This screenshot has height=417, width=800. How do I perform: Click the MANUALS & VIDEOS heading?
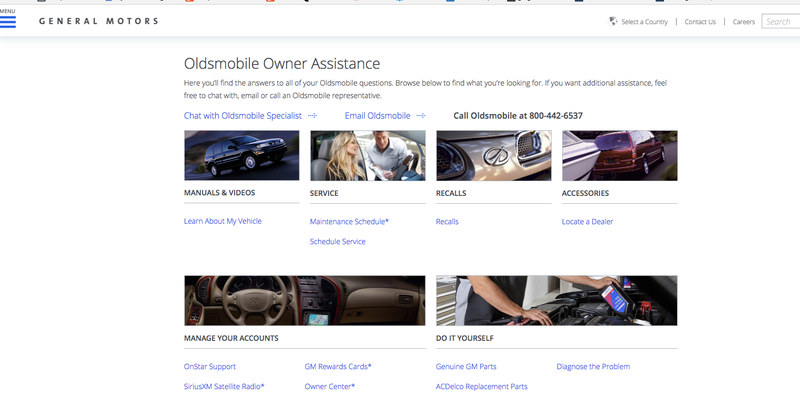click(x=219, y=192)
